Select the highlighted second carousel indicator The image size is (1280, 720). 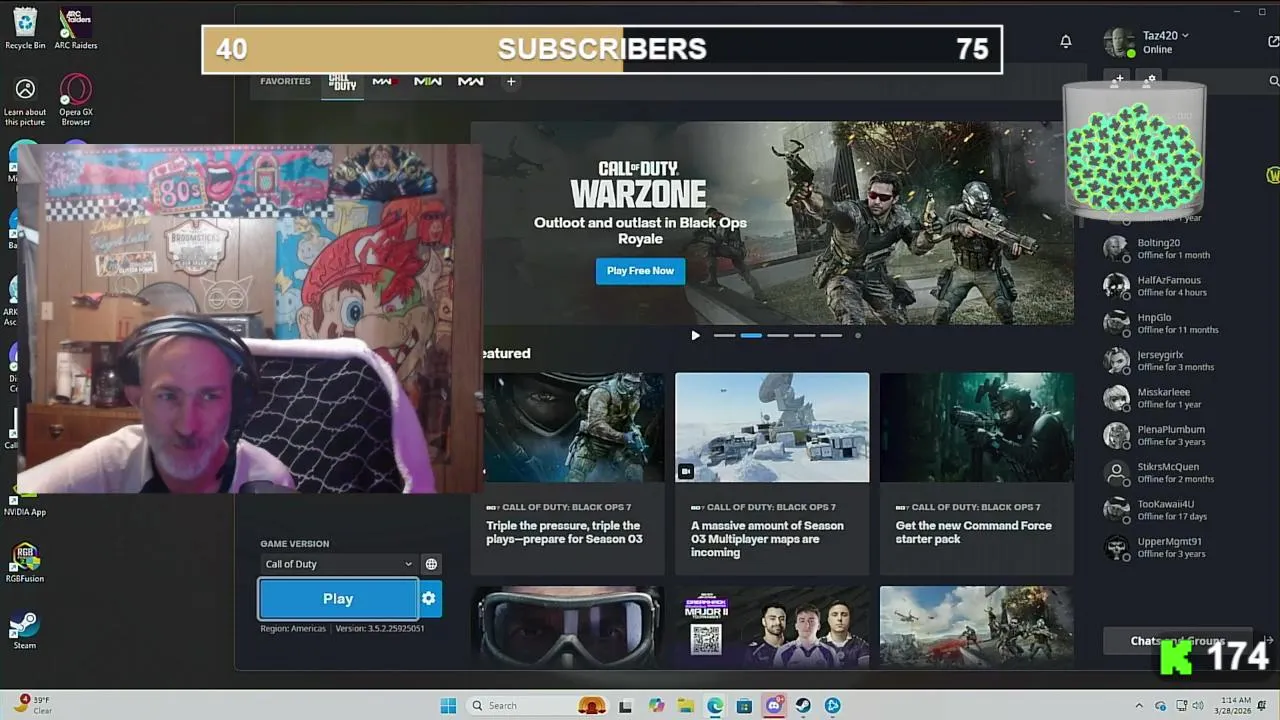coord(751,336)
